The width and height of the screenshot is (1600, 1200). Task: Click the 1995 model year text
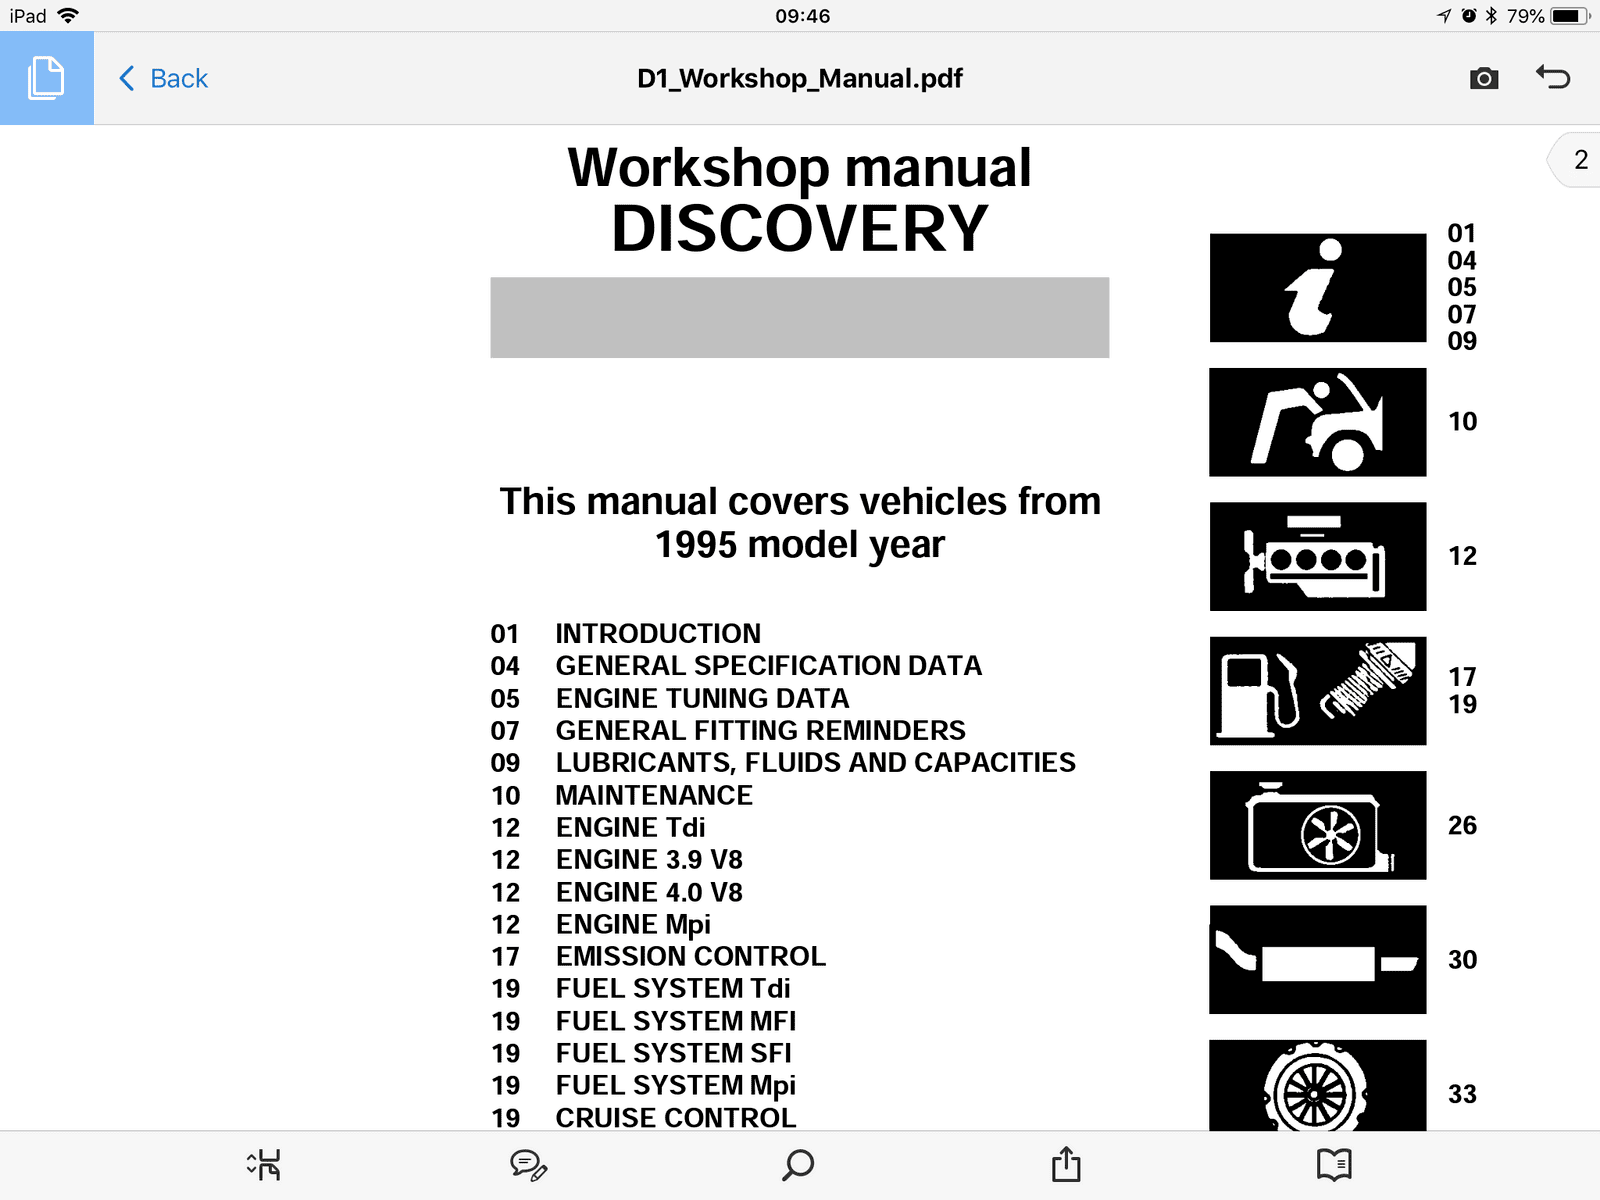800,545
